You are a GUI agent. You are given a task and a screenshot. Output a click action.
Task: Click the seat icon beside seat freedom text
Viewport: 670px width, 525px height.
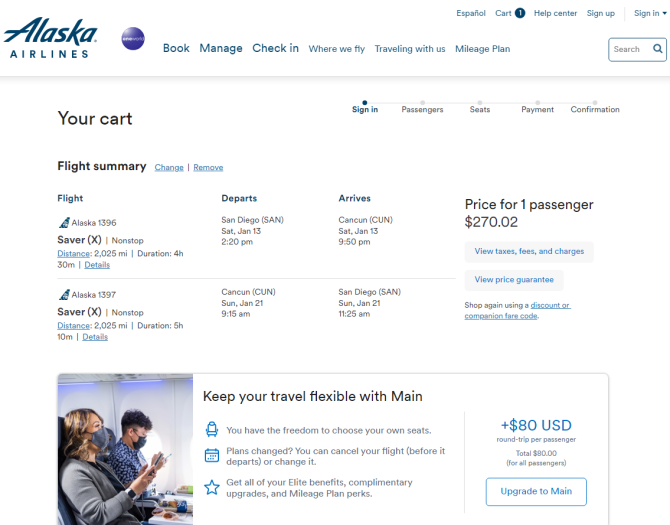tap(212, 429)
